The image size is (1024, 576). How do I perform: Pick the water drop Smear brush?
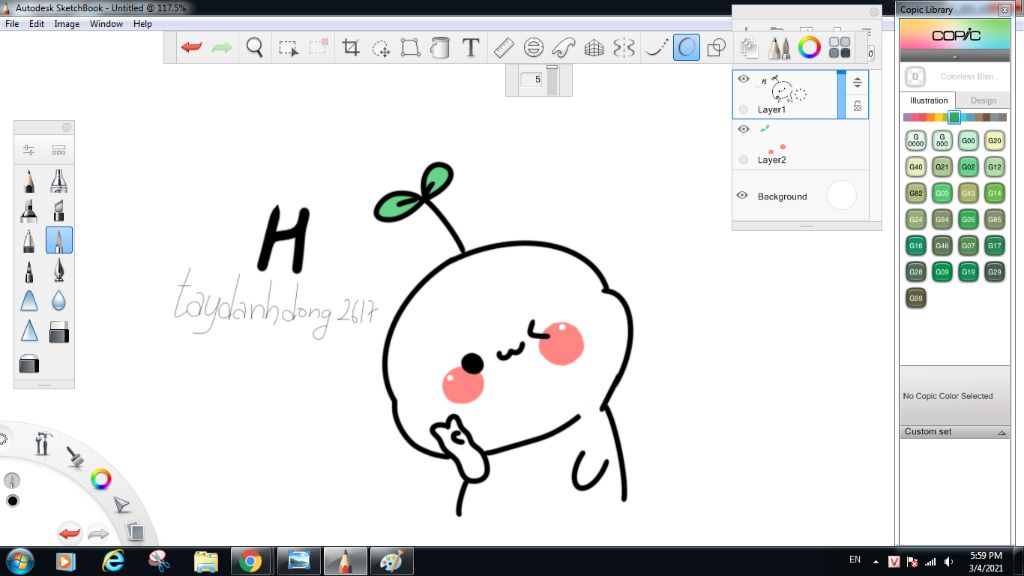coord(59,300)
